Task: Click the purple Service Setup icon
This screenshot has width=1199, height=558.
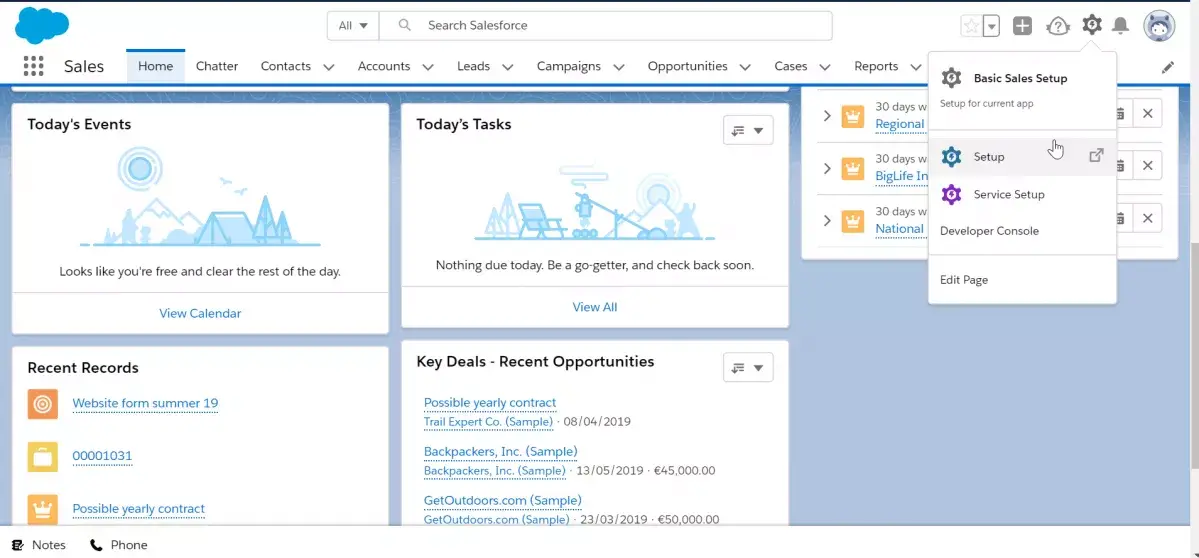Action: (x=951, y=194)
